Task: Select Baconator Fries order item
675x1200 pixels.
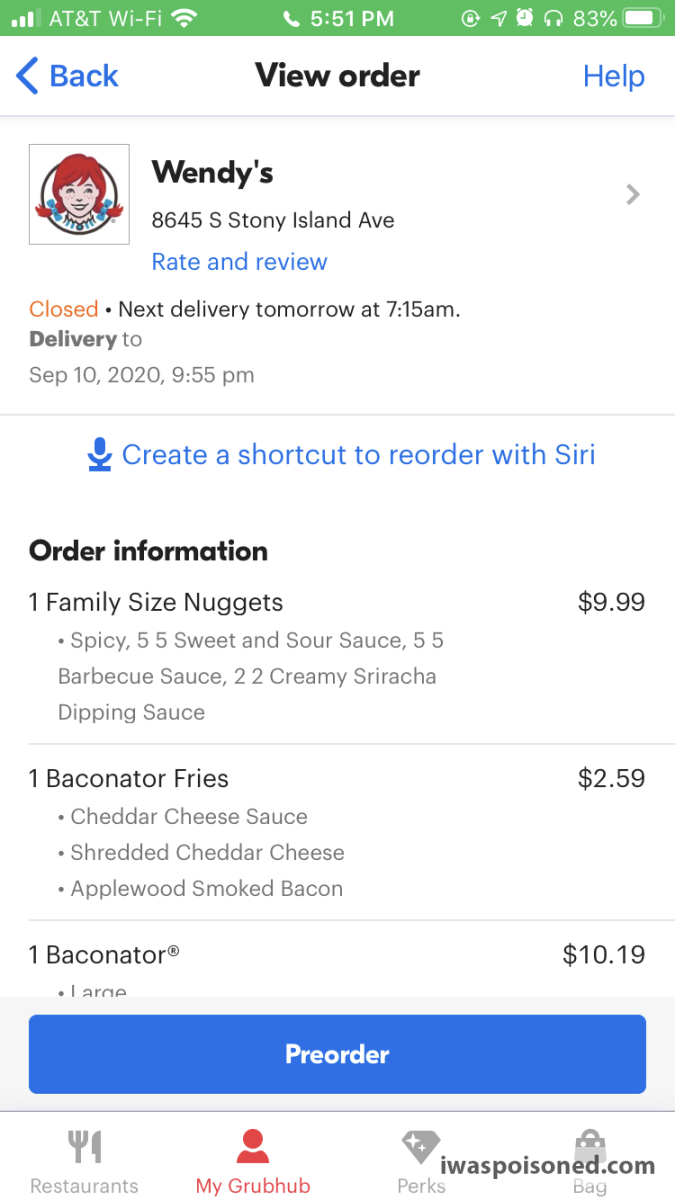Action: point(137,778)
